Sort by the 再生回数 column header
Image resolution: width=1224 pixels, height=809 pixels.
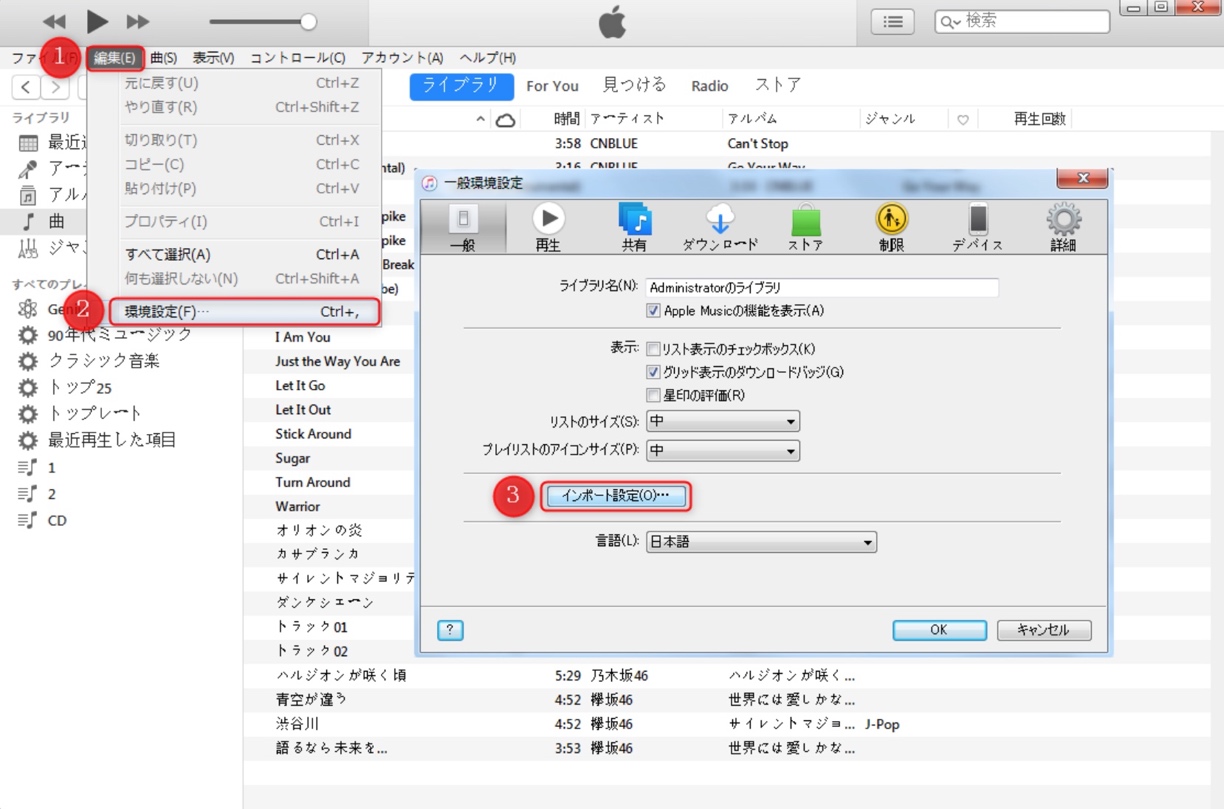coord(1040,119)
